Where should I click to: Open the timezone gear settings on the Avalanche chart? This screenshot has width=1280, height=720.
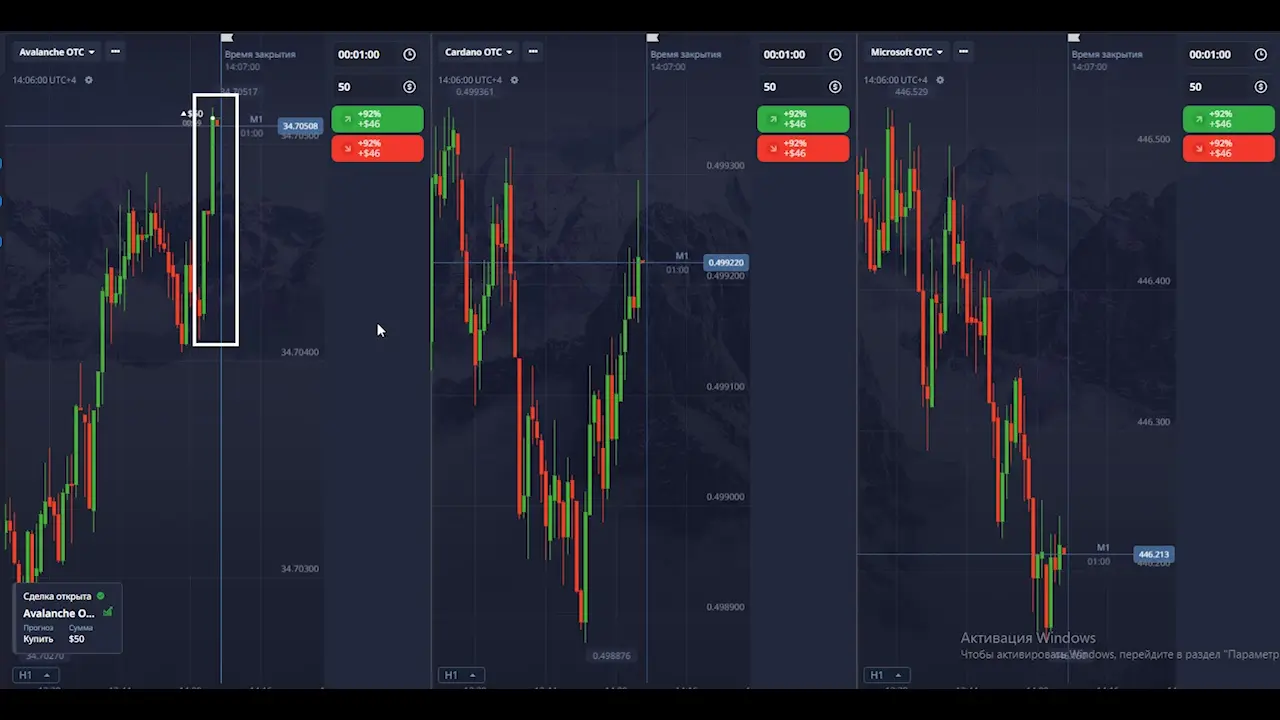[89, 80]
